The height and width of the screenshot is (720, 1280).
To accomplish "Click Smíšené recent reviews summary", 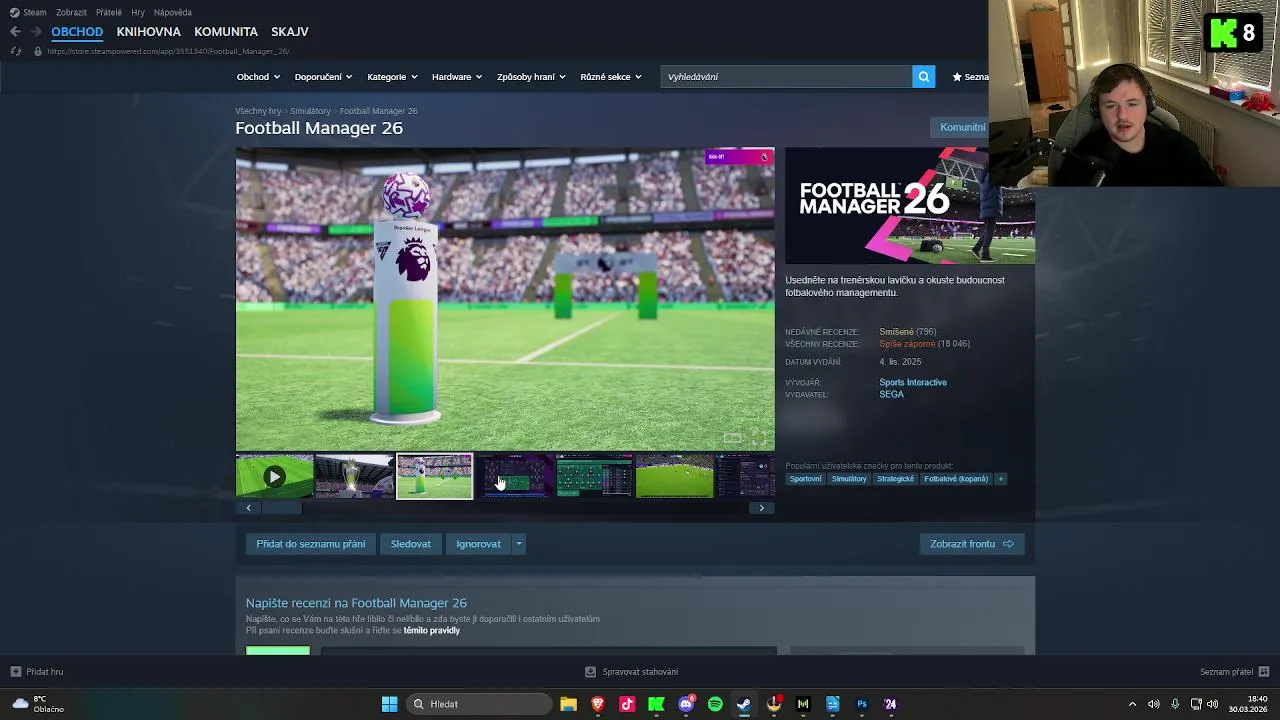I will [x=896, y=332].
